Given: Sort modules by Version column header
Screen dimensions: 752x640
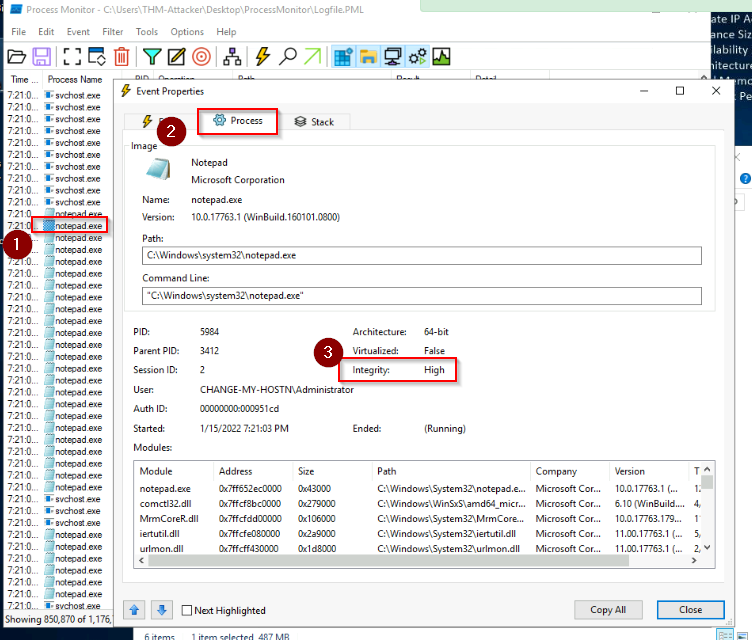Looking at the screenshot, I should click(649, 471).
